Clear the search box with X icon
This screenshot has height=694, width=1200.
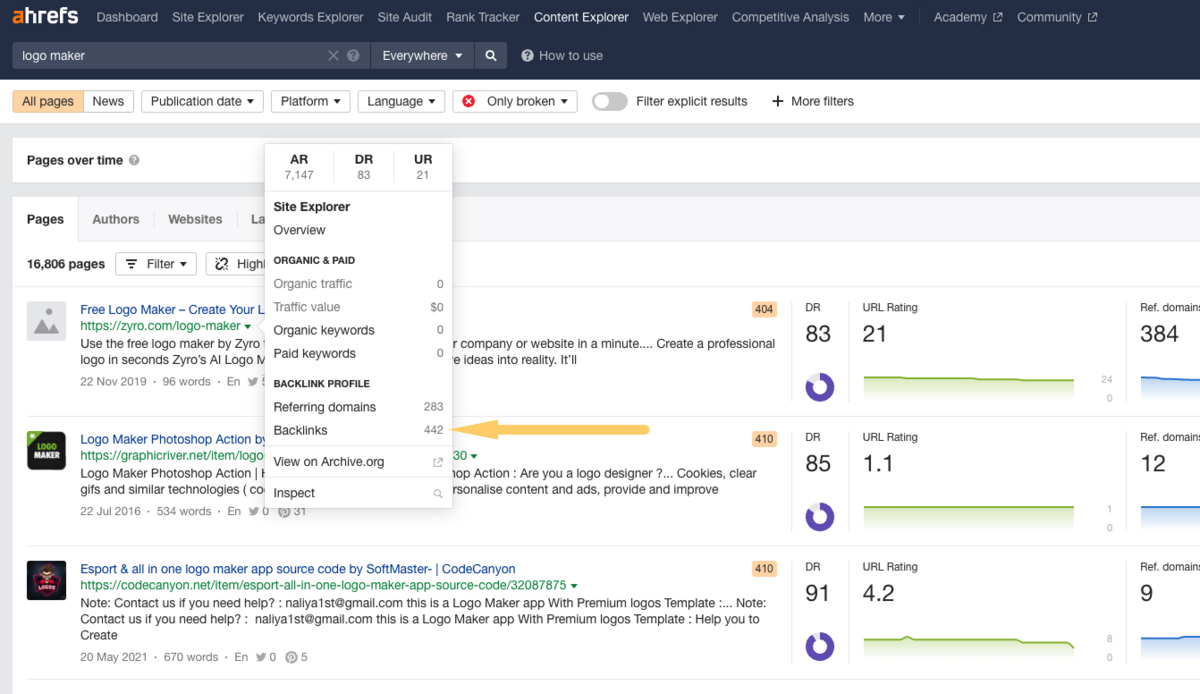click(x=334, y=56)
